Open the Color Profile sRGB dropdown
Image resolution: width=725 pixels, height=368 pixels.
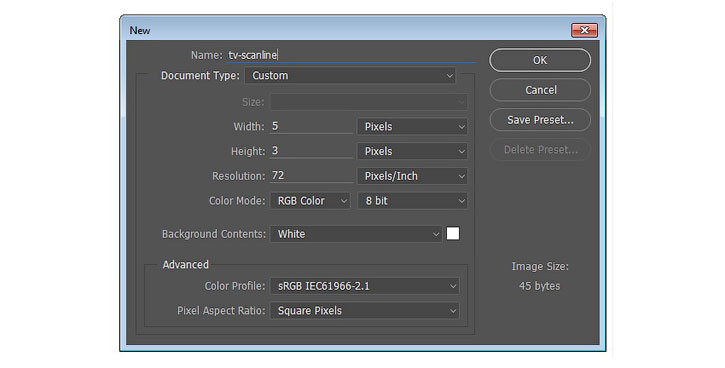click(365, 286)
